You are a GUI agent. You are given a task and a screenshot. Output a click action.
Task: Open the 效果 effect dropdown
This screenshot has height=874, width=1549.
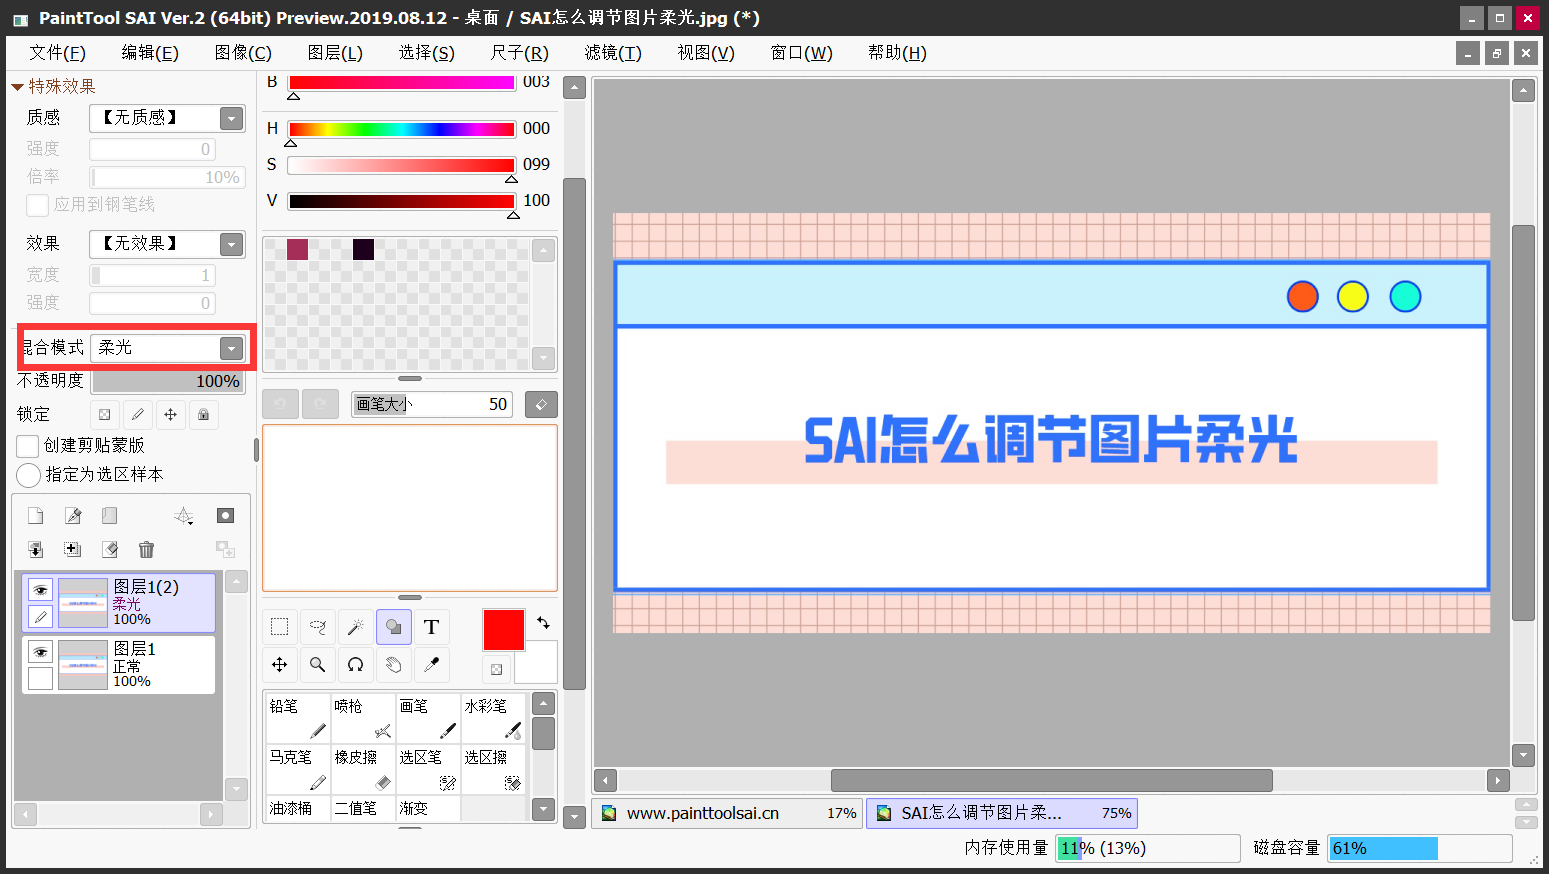[x=167, y=244]
